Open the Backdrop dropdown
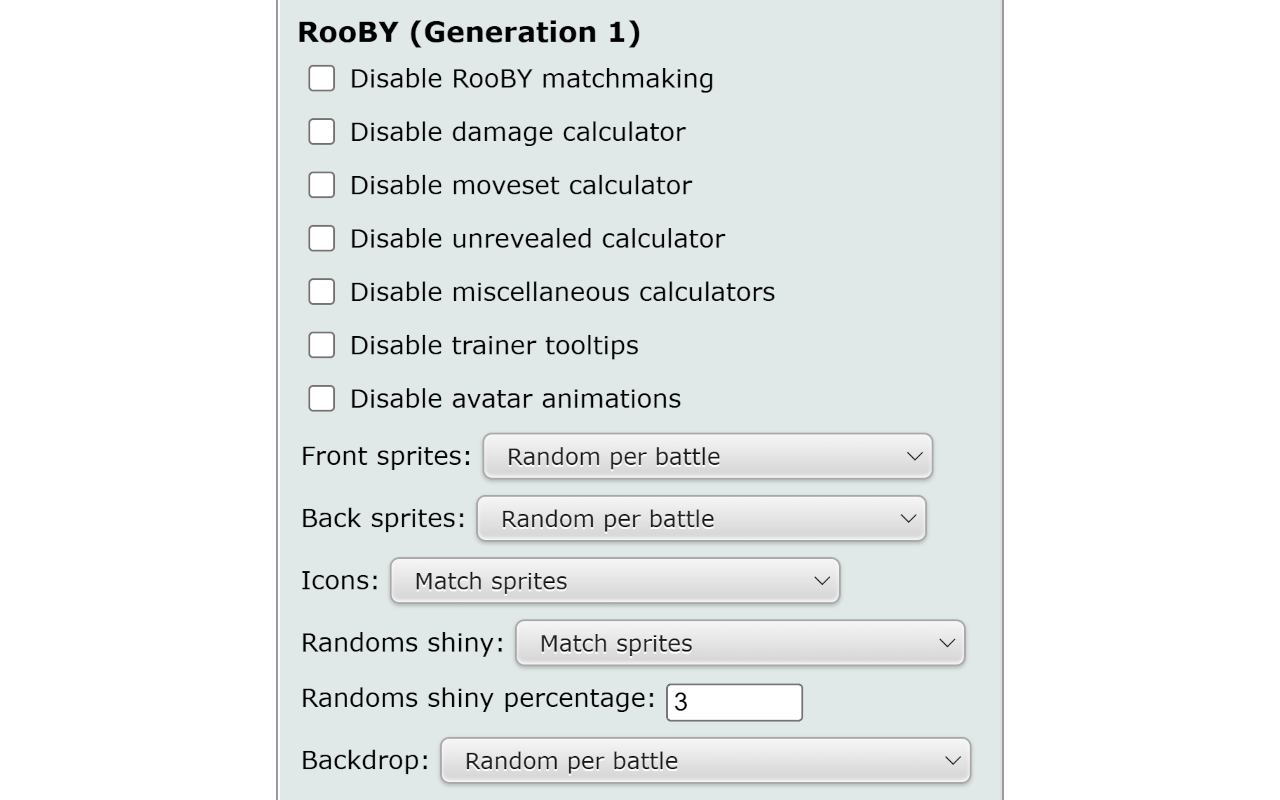The width and height of the screenshot is (1280, 800). [705, 760]
